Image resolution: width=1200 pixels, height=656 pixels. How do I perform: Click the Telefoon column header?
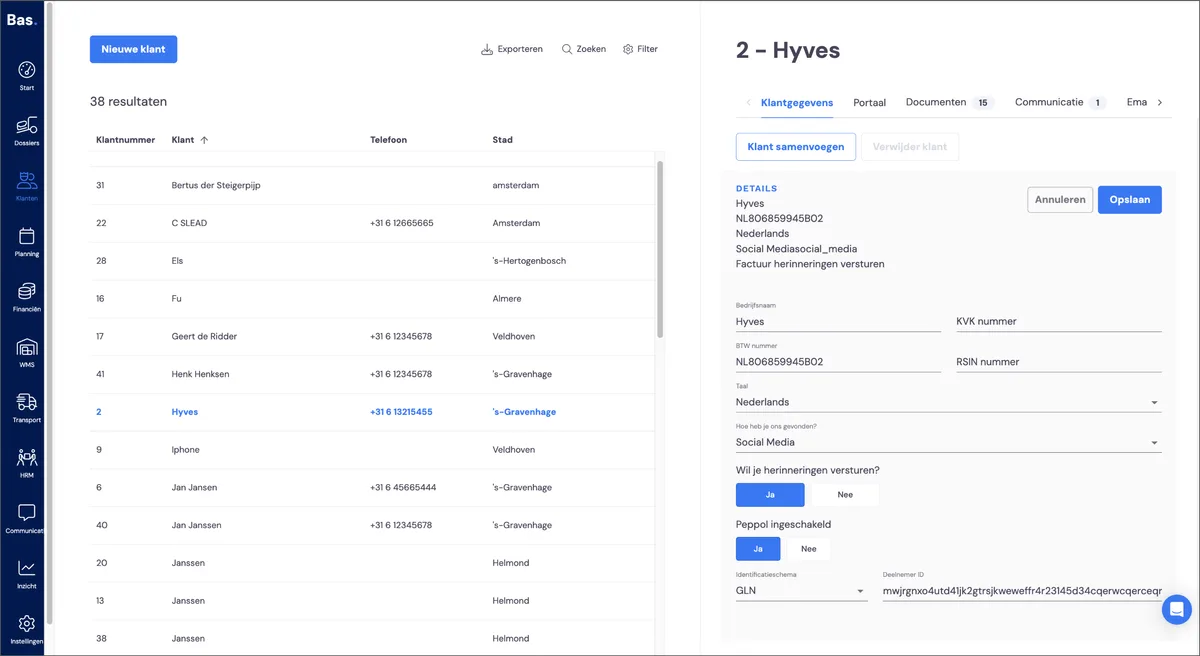click(x=388, y=140)
